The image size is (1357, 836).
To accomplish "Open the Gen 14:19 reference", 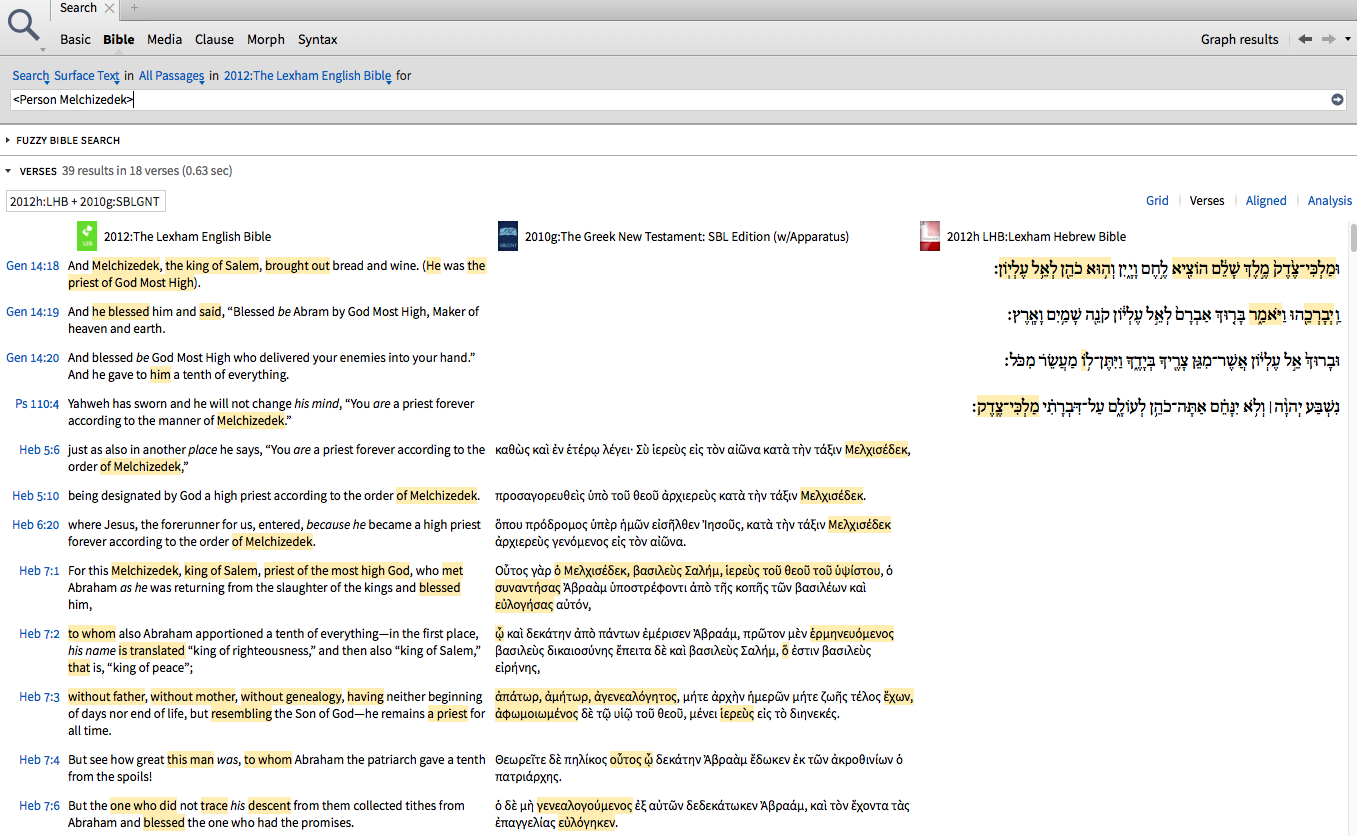I will pos(33,312).
